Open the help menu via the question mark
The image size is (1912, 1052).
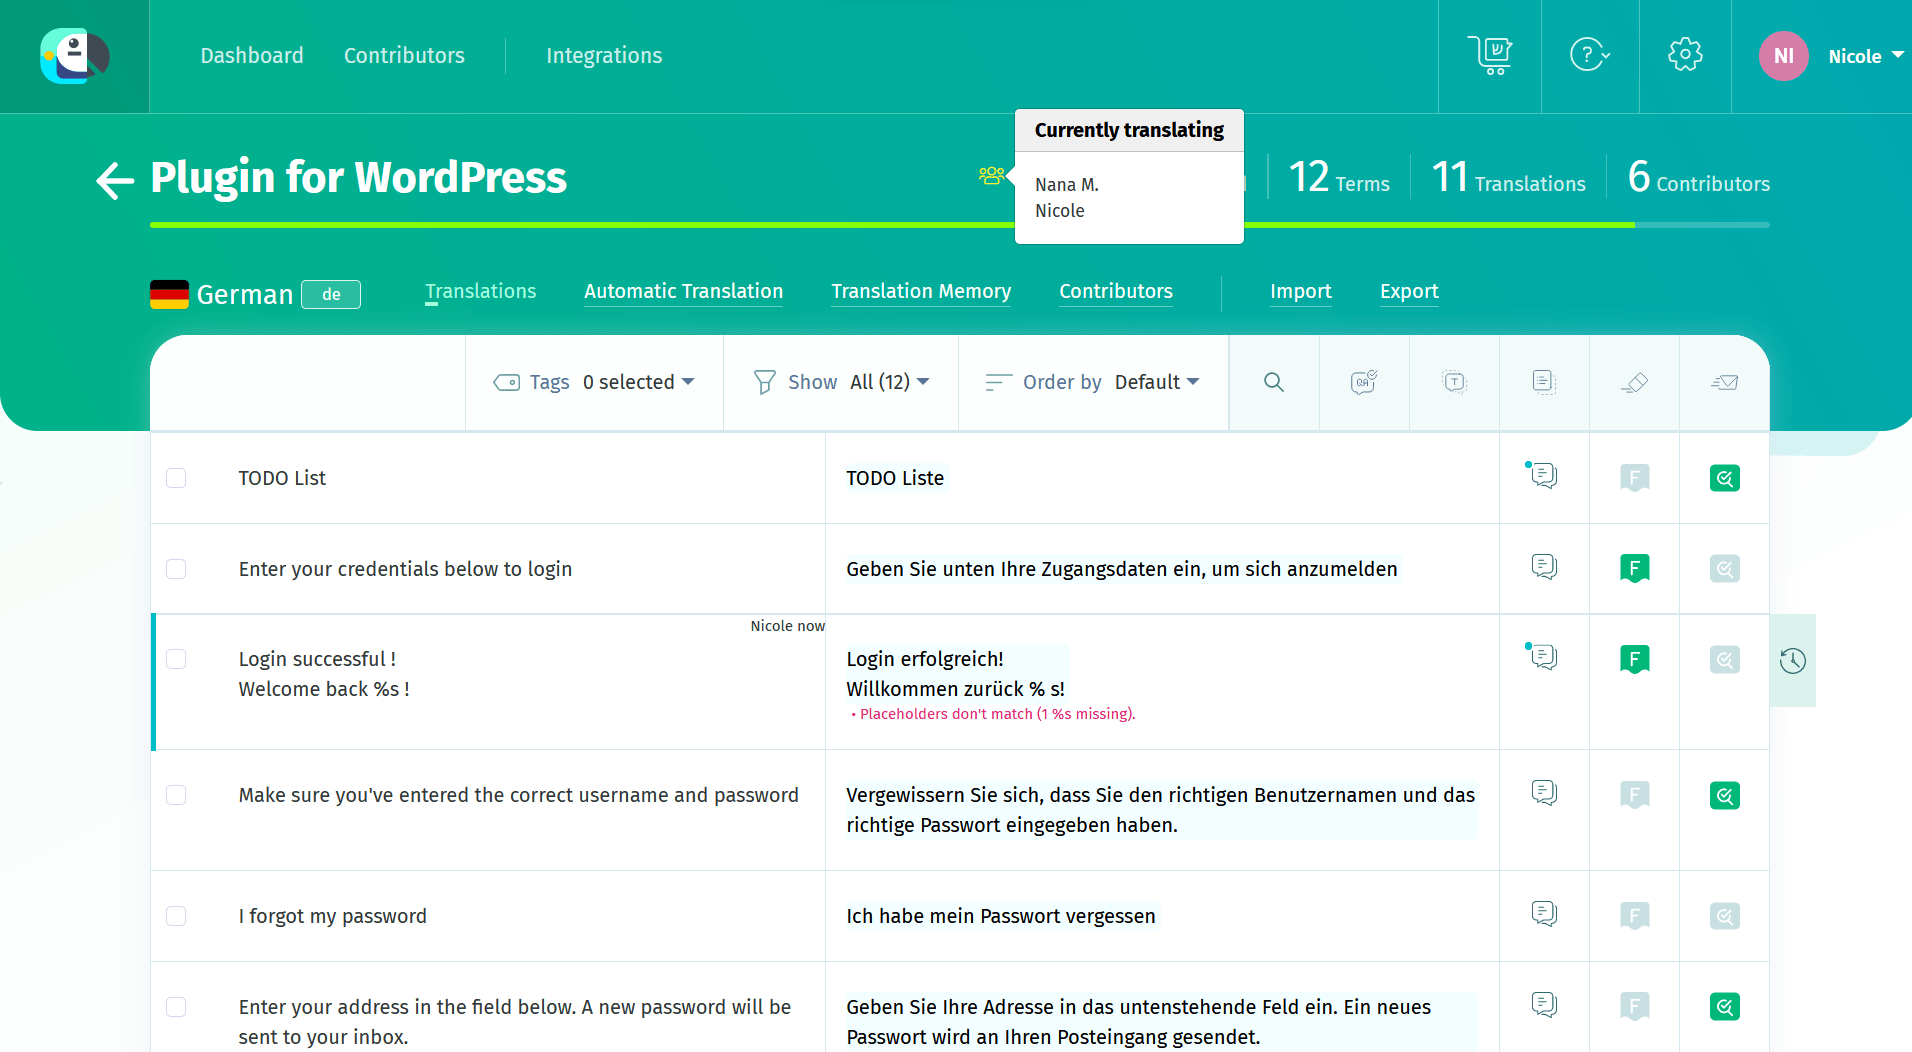[x=1588, y=55]
